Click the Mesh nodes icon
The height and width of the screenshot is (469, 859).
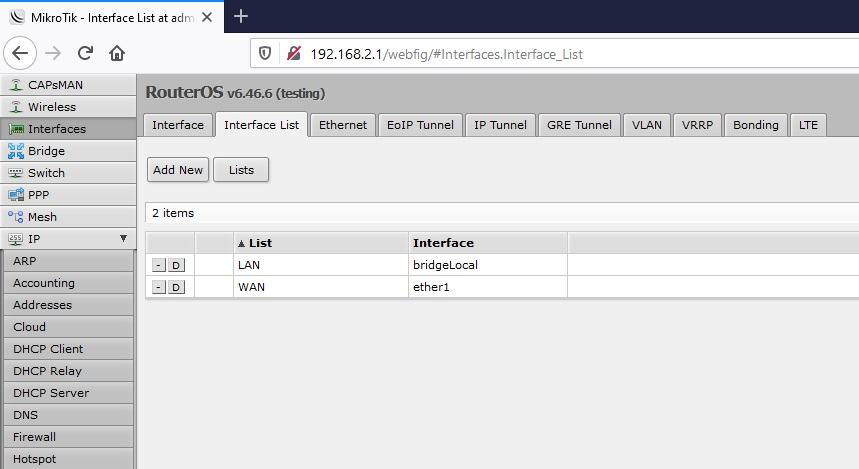[x=16, y=217]
